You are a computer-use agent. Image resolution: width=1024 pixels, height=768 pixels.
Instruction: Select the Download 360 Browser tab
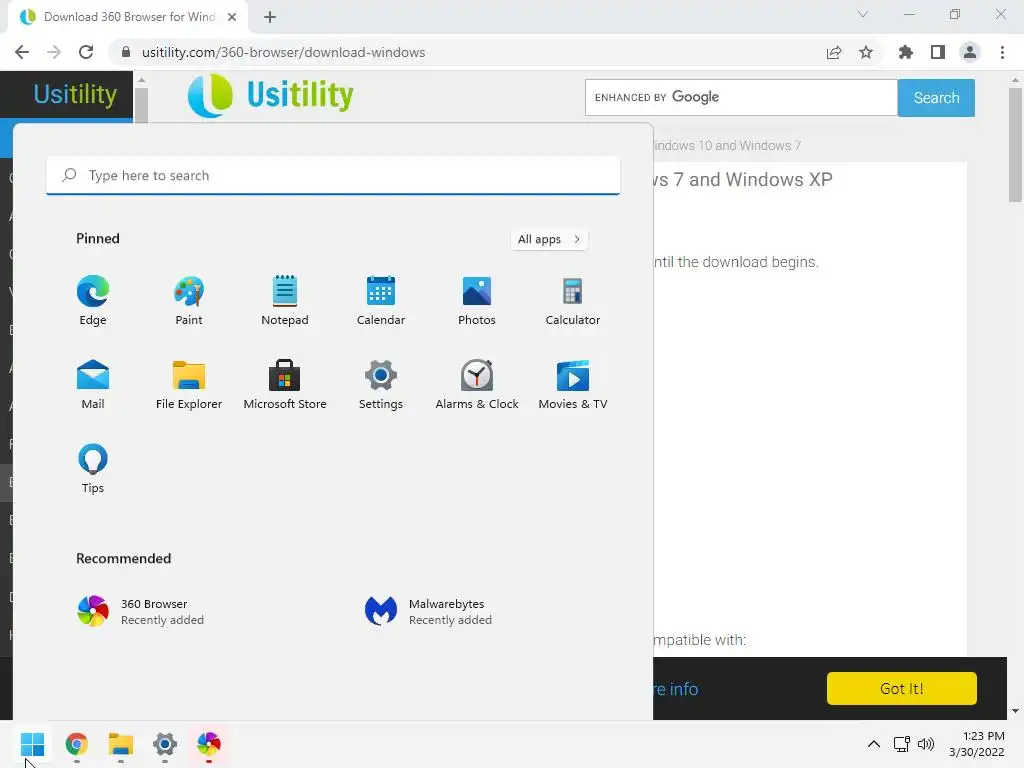pos(127,17)
